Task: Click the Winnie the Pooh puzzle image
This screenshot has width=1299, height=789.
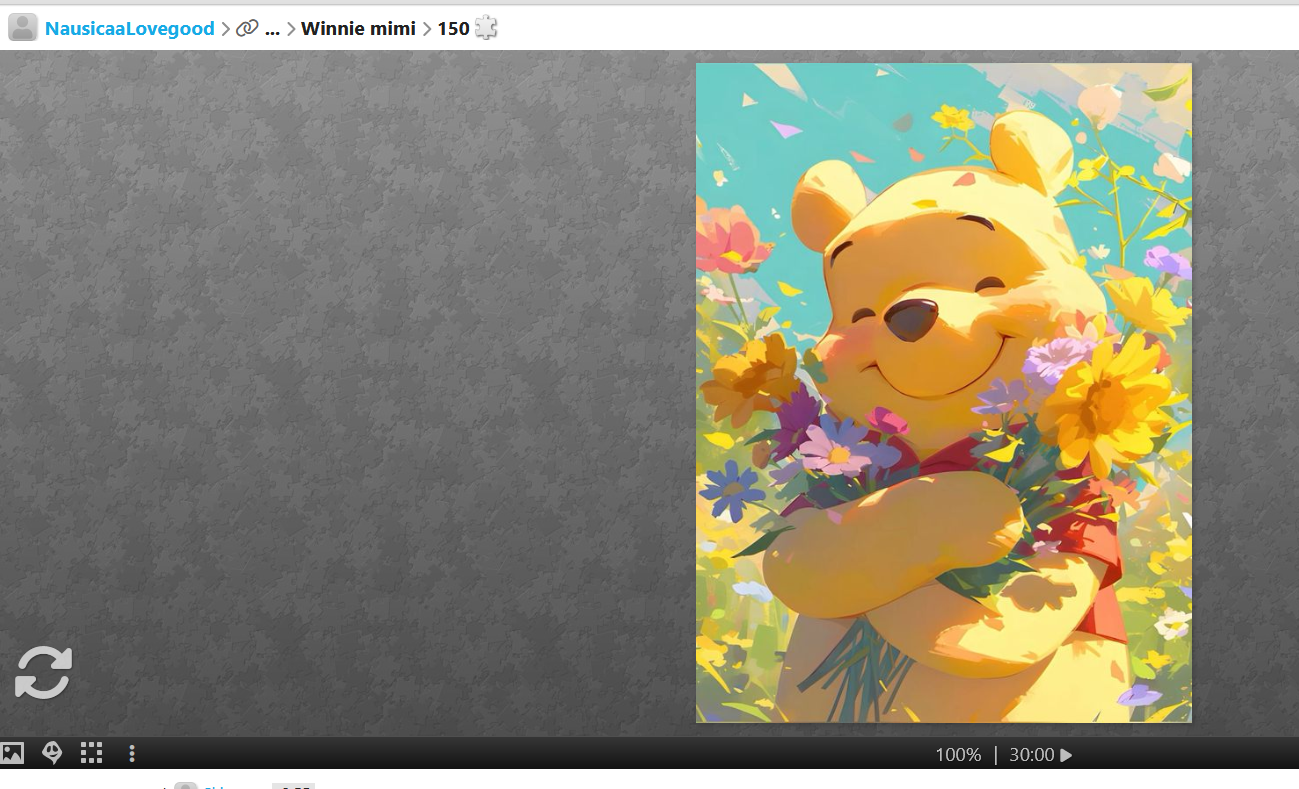Action: pos(943,392)
